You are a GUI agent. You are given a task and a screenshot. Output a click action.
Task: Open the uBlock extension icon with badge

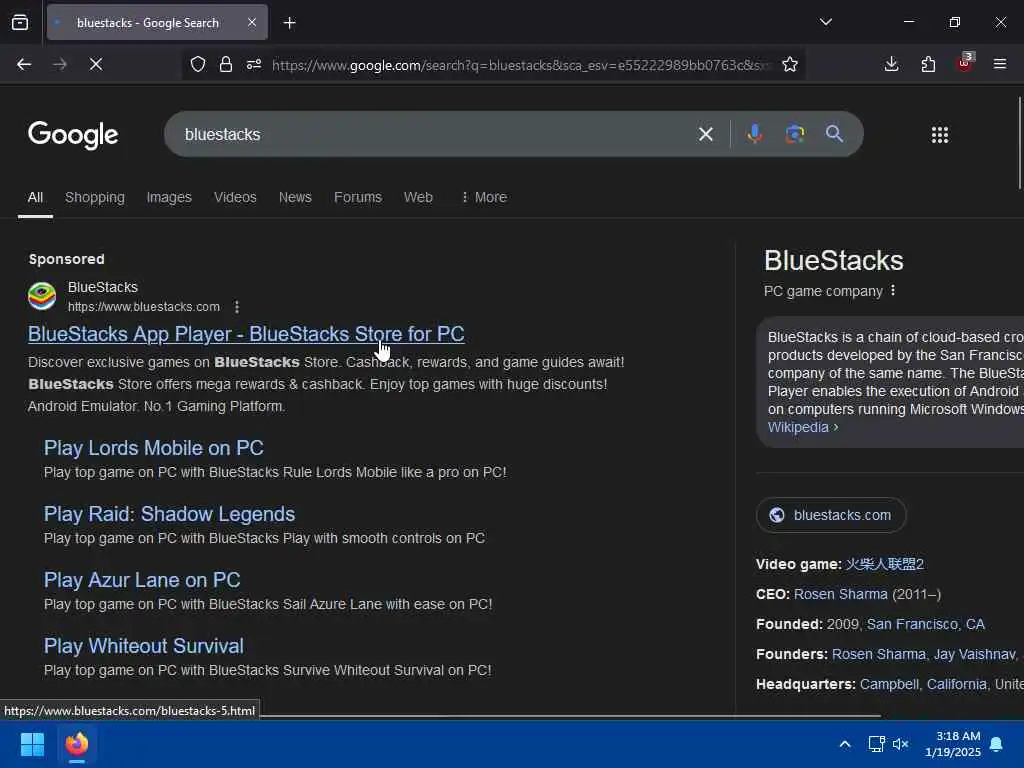(965, 63)
